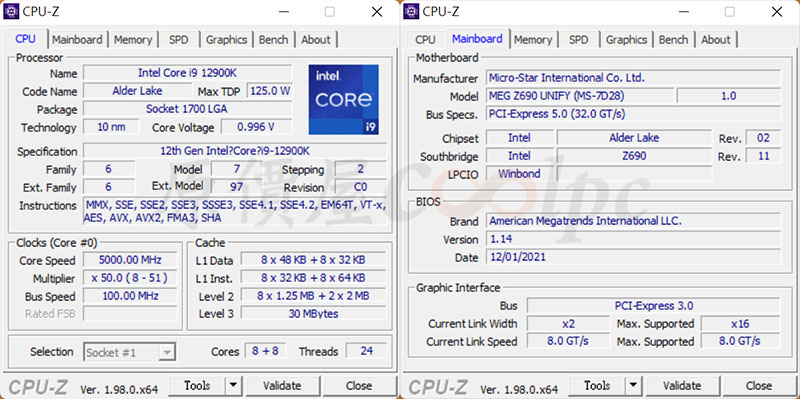Click Validate button in right window
The width and height of the screenshot is (800, 399).
pos(682,386)
